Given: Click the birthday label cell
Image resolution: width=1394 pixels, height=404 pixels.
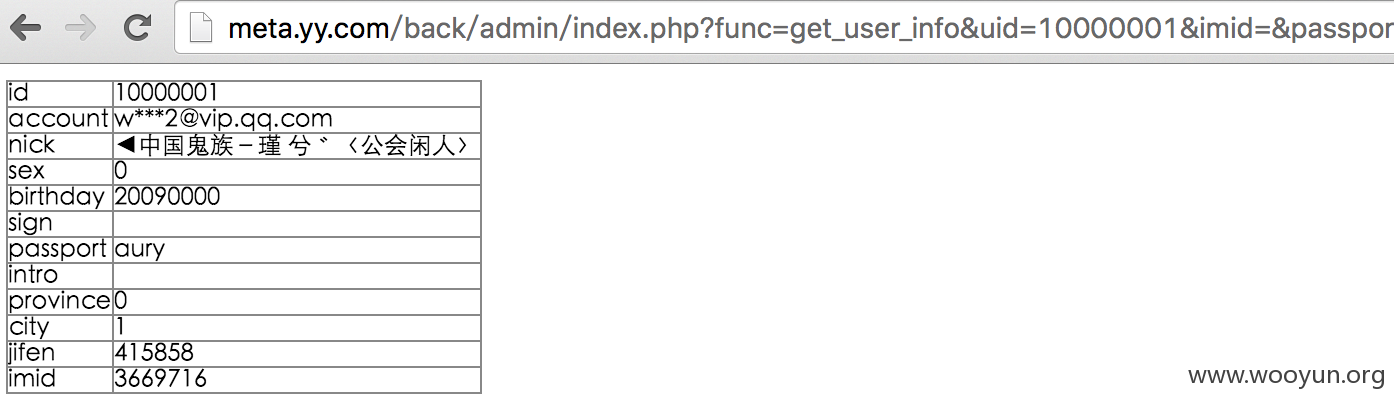Looking at the screenshot, I should pyautogui.click(x=60, y=197).
